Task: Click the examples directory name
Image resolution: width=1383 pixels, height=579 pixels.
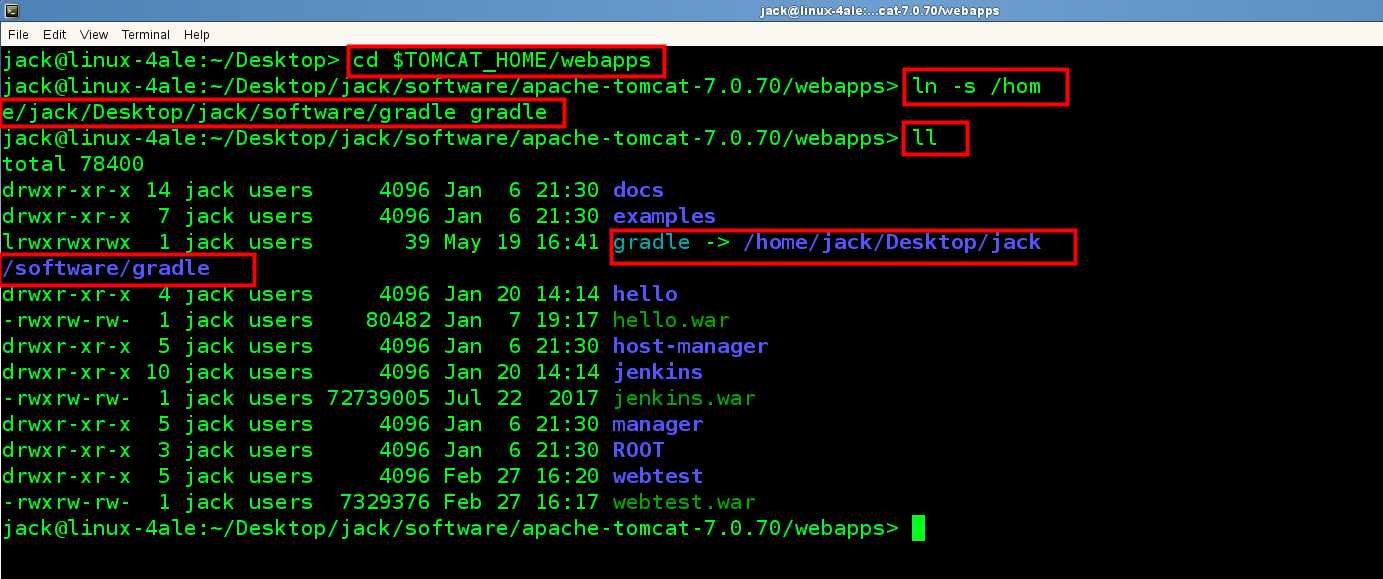Action: [x=664, y=216]
